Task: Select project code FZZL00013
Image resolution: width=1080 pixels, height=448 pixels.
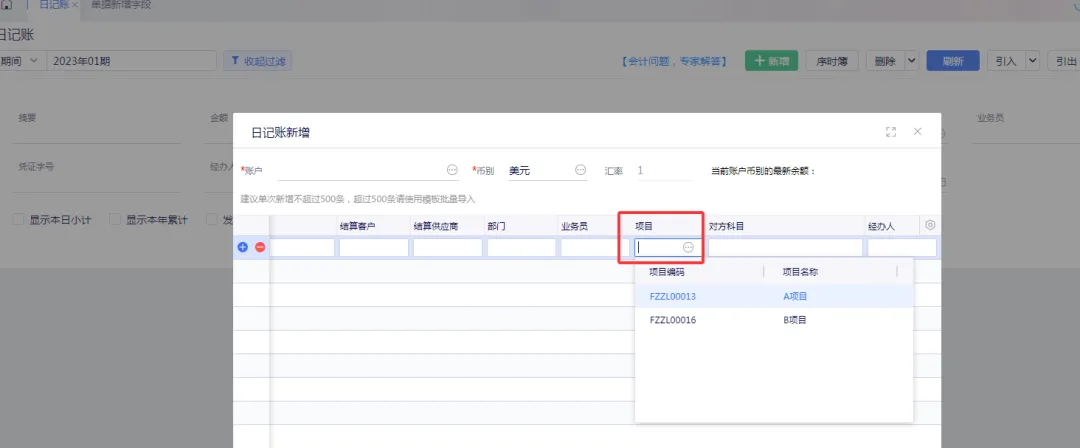Action: click(x=672, y=296)
